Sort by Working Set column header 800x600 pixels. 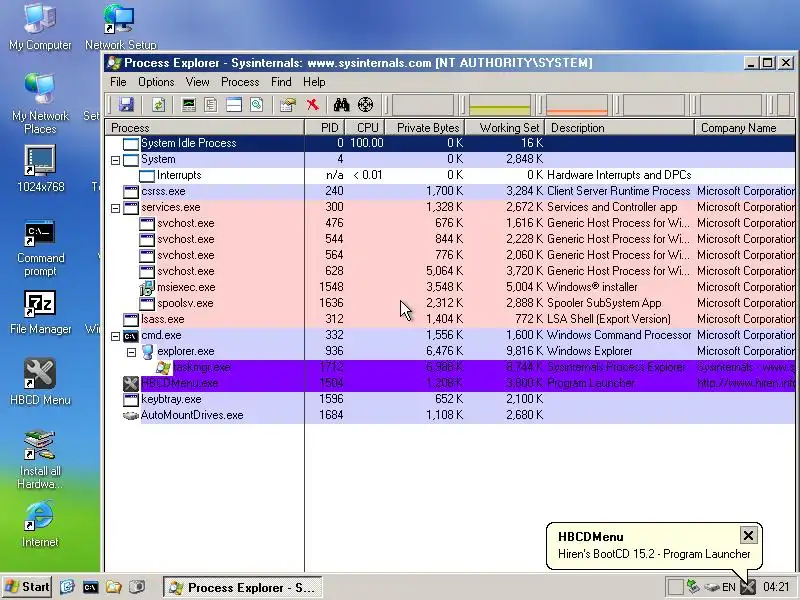tap(505, 128)
